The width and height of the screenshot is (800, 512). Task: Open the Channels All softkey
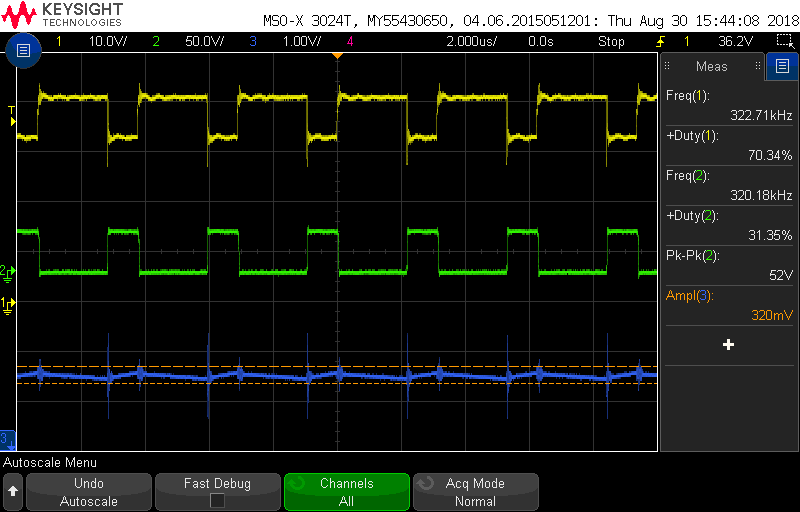(x=346, y=492)
